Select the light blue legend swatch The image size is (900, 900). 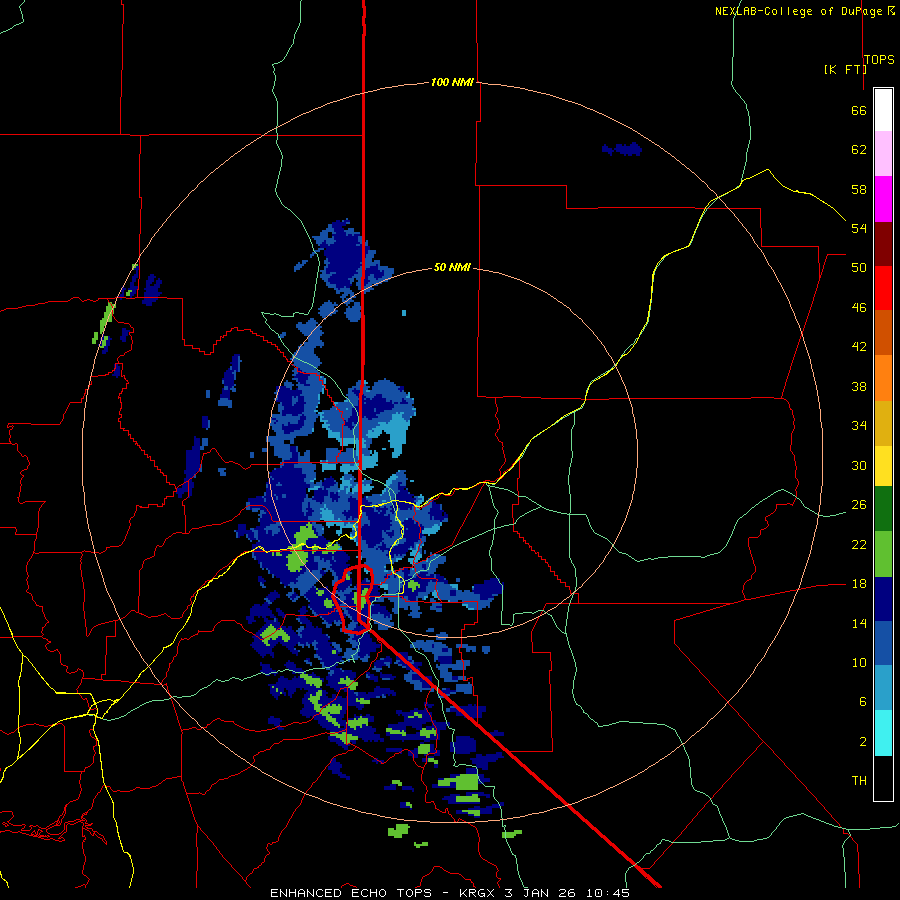pos(883,688)
